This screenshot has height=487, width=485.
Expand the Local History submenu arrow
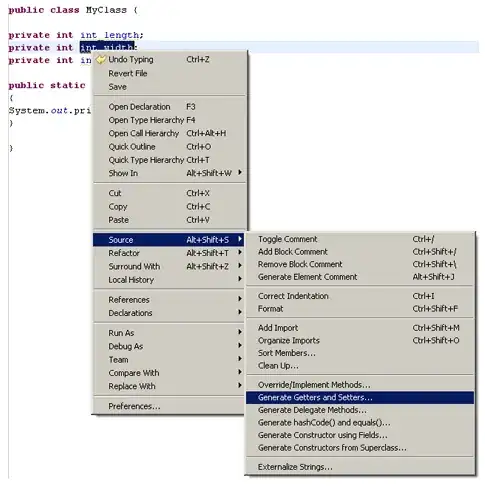pos(240,279)
